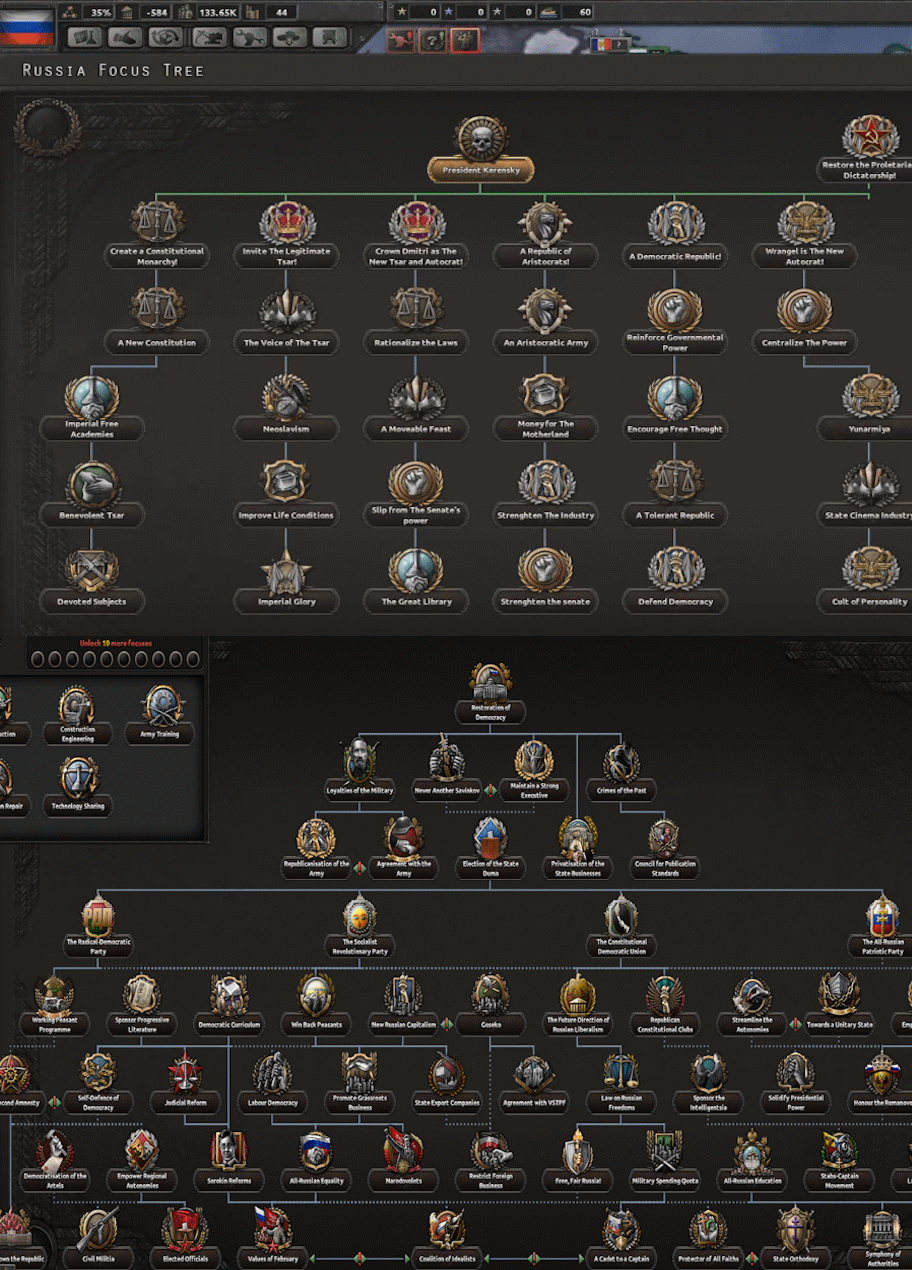Viewport: 912px width, 1270px height.
Task: Select Agreement with the Army focus
Action: point(404,847)
